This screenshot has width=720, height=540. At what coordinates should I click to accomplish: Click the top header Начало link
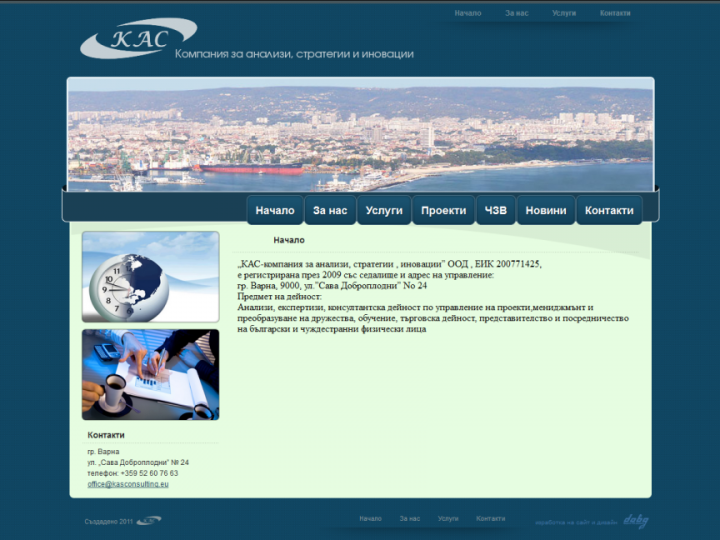468,13
